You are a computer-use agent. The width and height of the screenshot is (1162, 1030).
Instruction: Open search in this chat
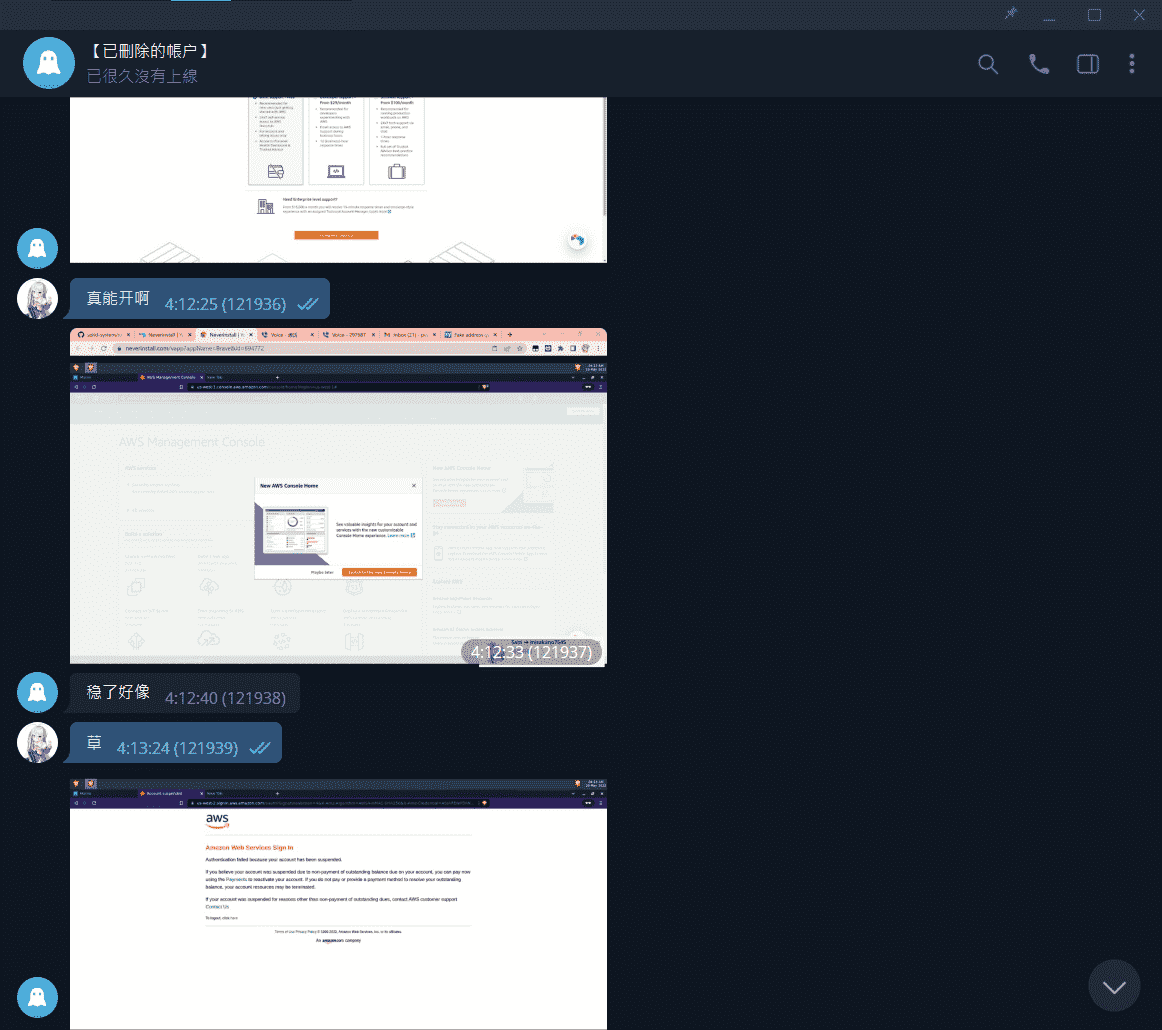[988, 64]
